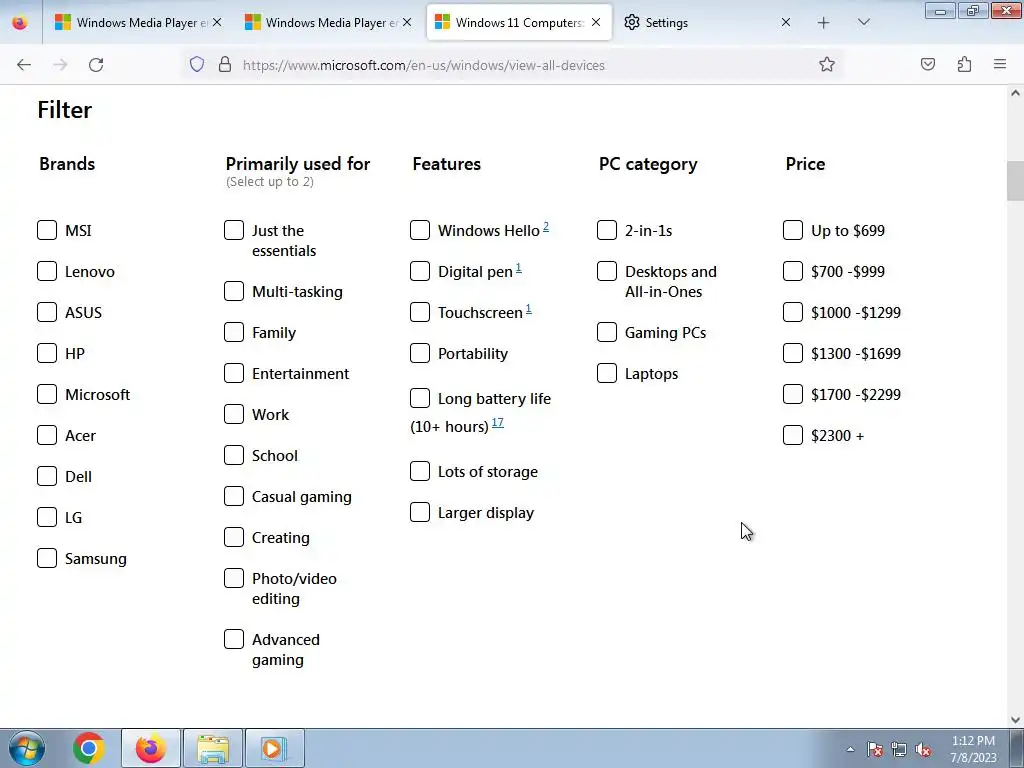Screen dimensions: 1024x768
Task: Enable the Windows Hello feature filter
Action: 420,230
